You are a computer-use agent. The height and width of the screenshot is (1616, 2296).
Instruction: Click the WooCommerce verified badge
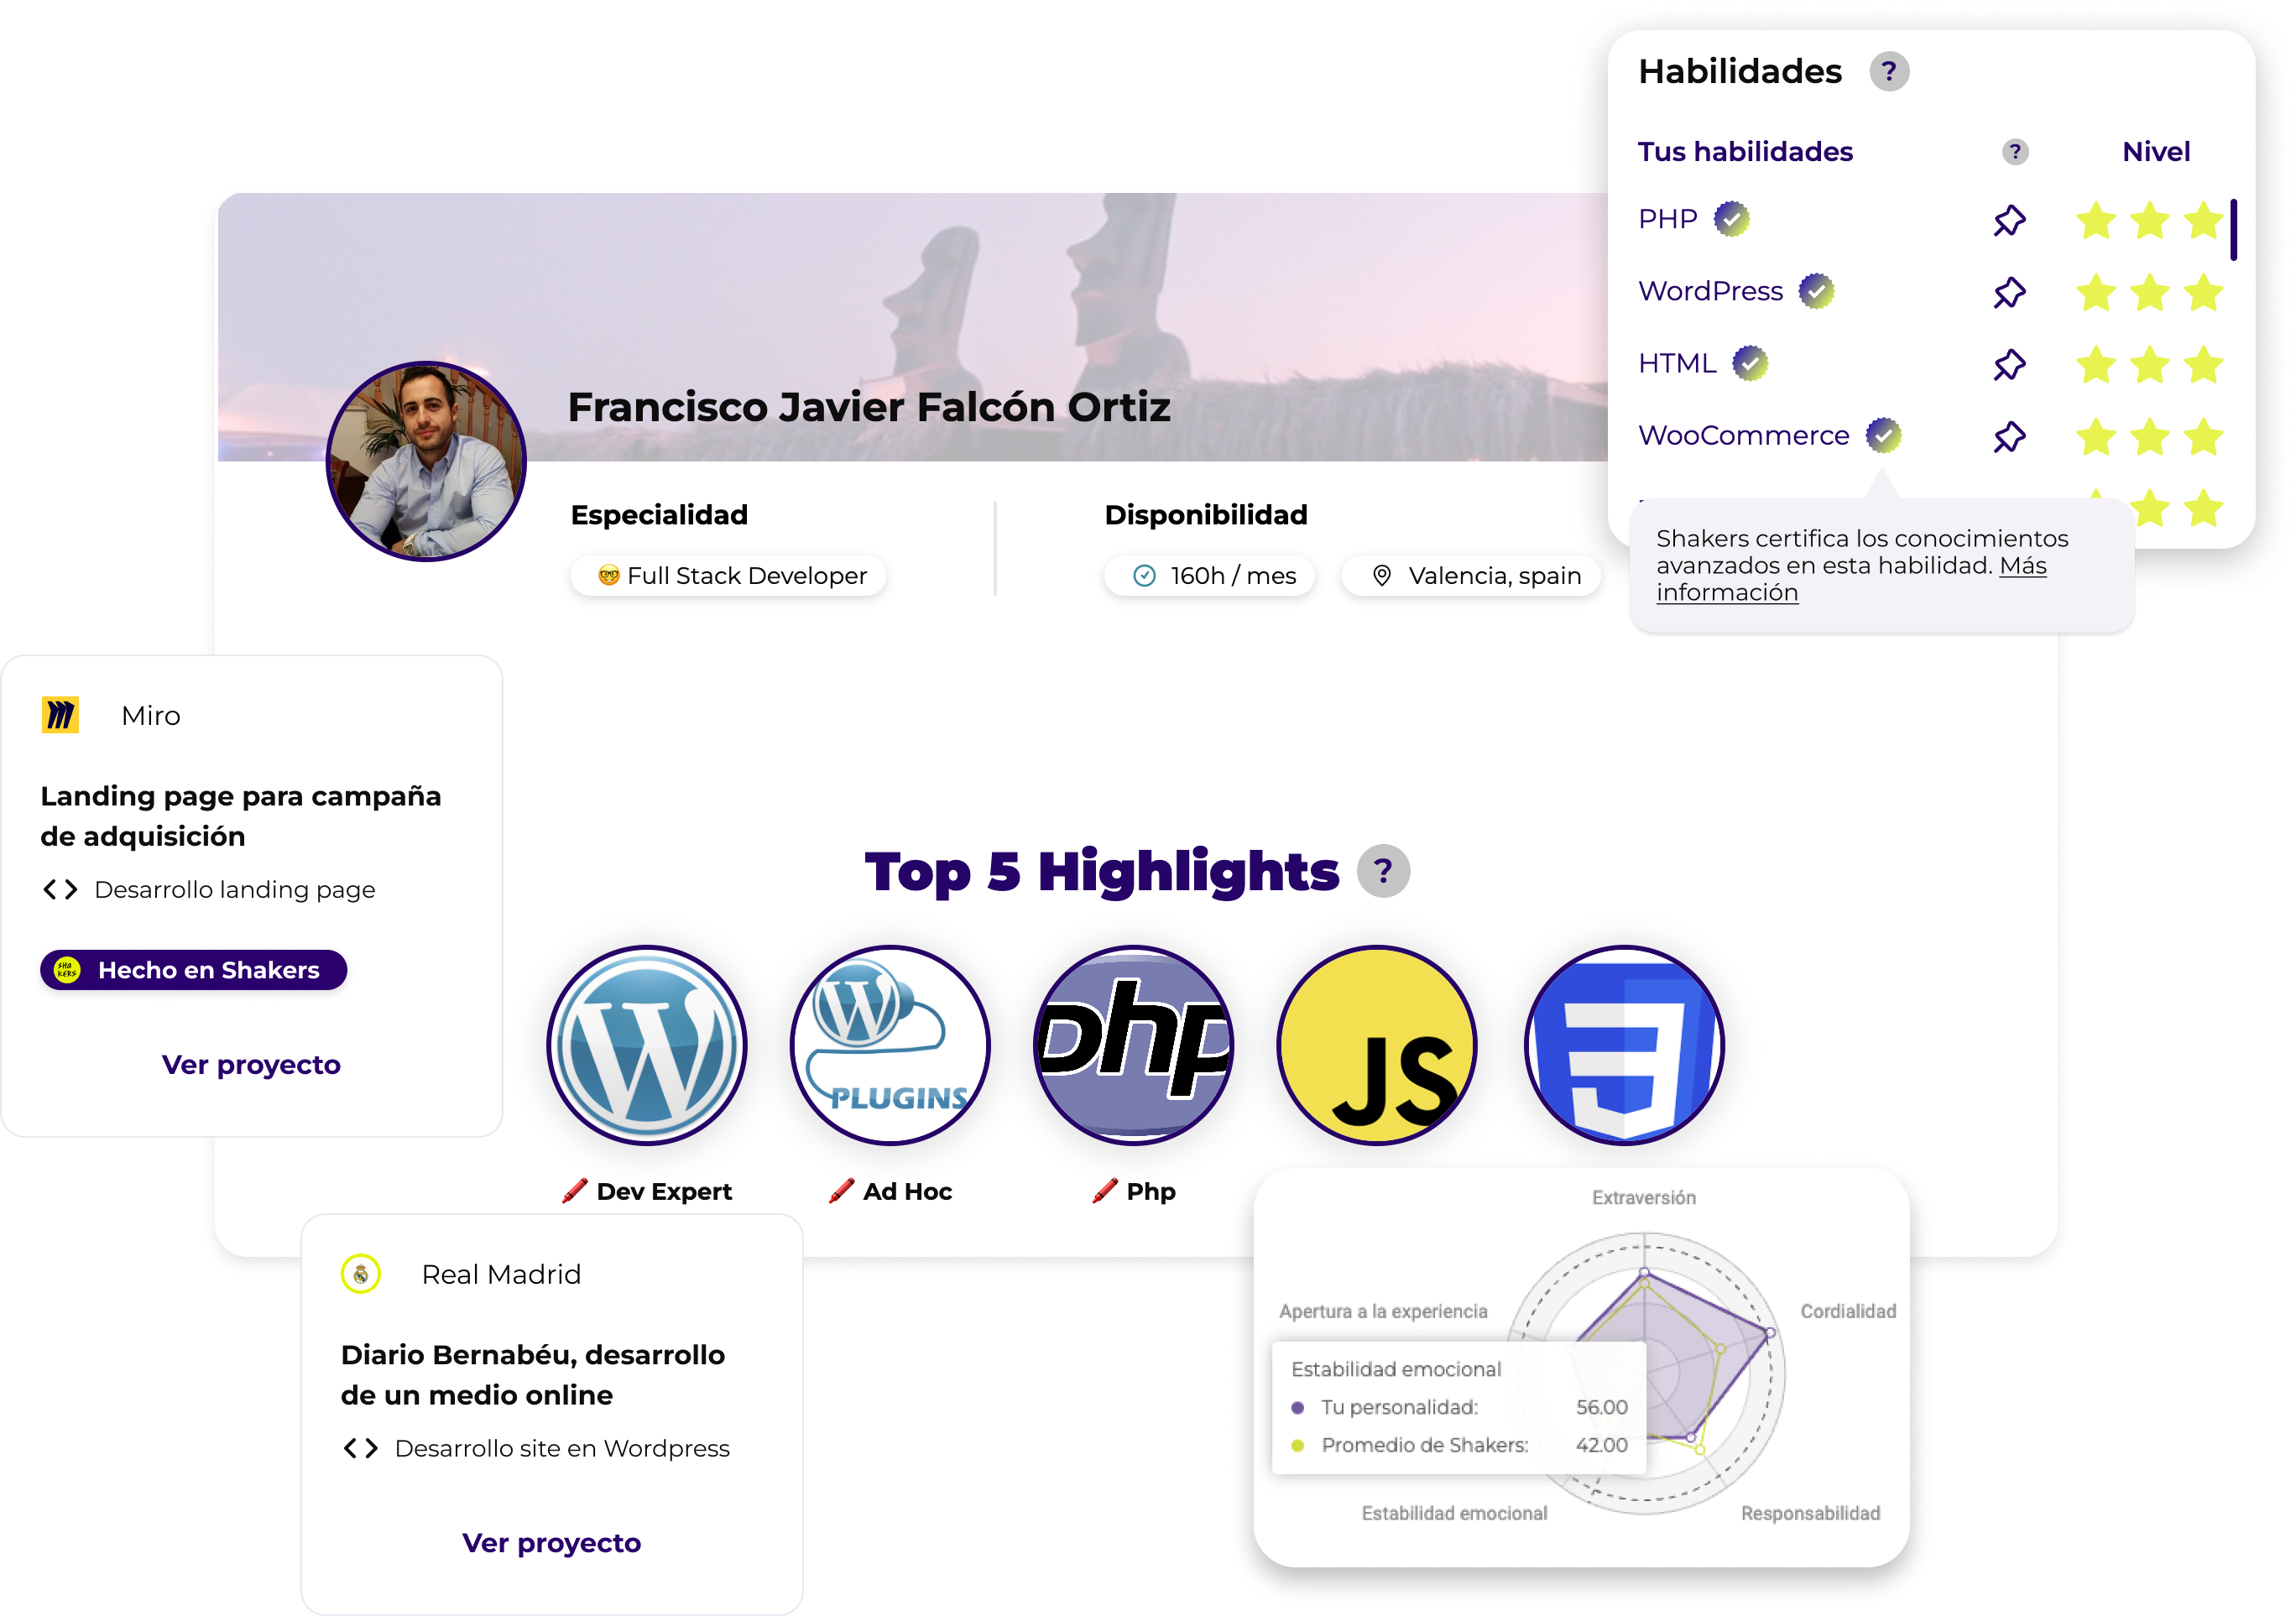(1883, 435)
